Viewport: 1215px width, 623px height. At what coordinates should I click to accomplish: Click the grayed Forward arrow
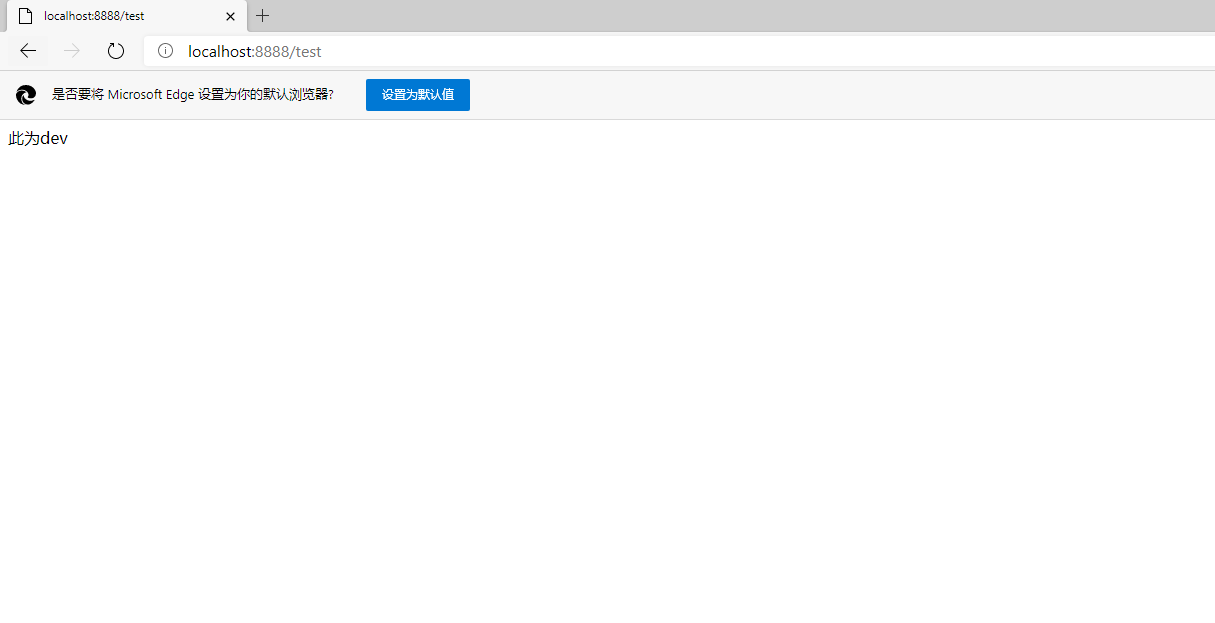72,51
